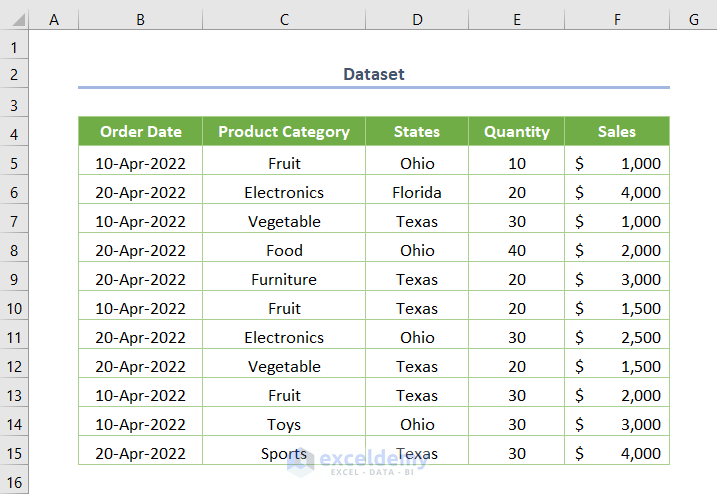Select the States header cell

coord(417,132)
